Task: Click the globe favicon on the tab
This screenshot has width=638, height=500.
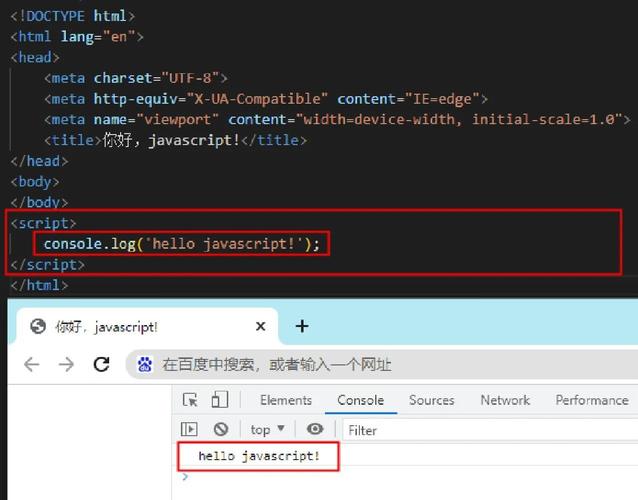Action: tap(38, 326)
